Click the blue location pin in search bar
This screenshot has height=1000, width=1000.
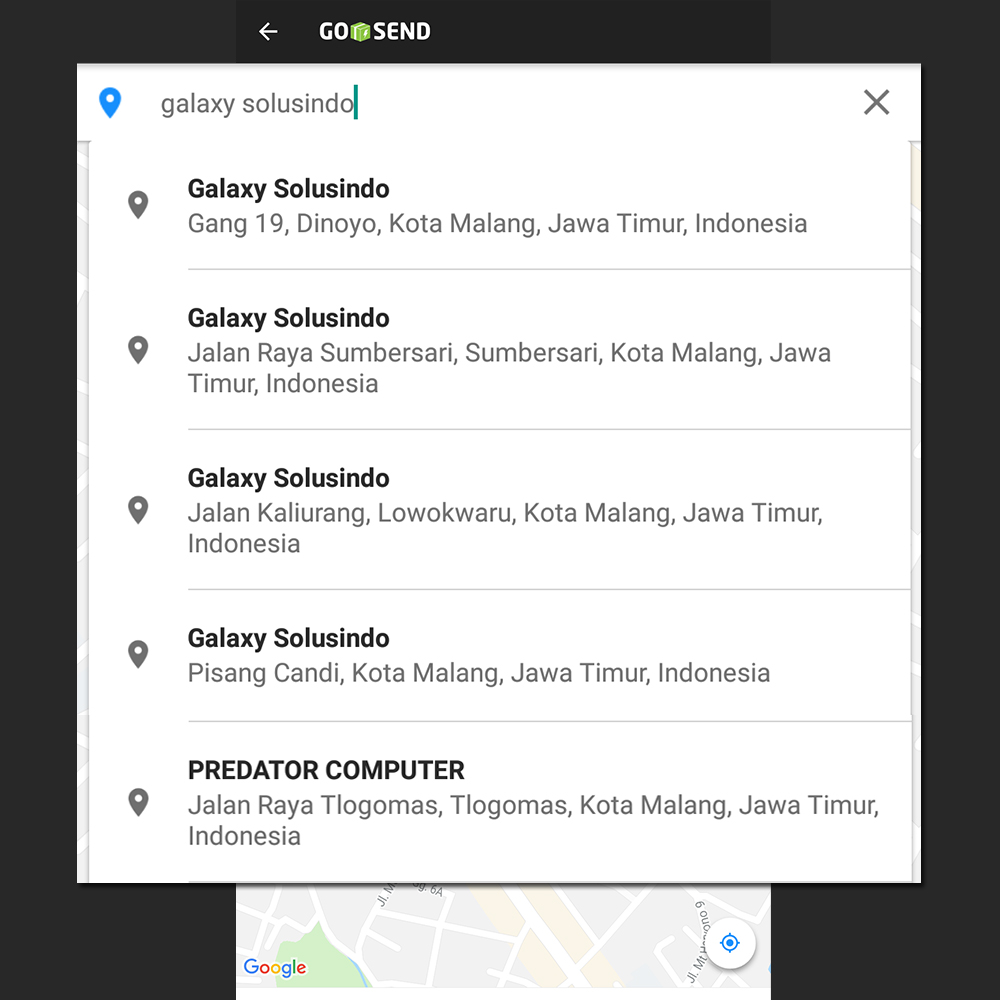coord(110,103)
